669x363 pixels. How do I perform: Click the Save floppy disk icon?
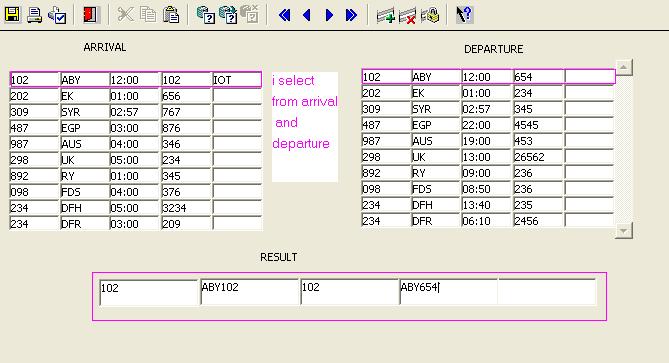point(12,15)
